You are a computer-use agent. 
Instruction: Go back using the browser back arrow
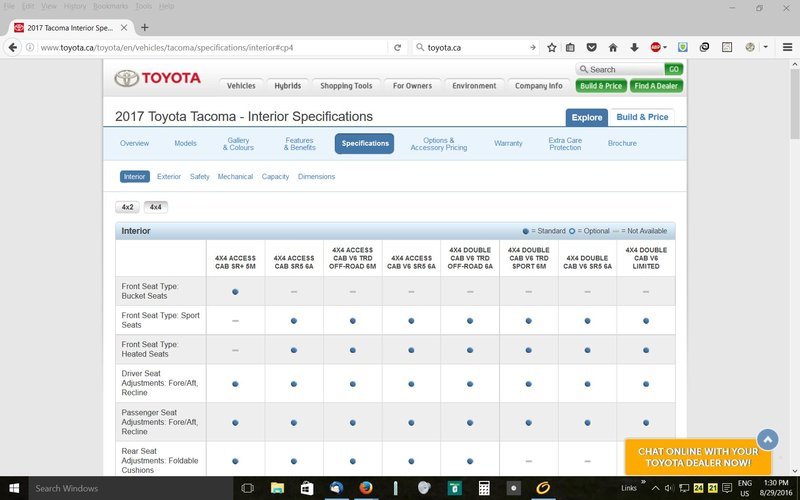click(12, 47)
